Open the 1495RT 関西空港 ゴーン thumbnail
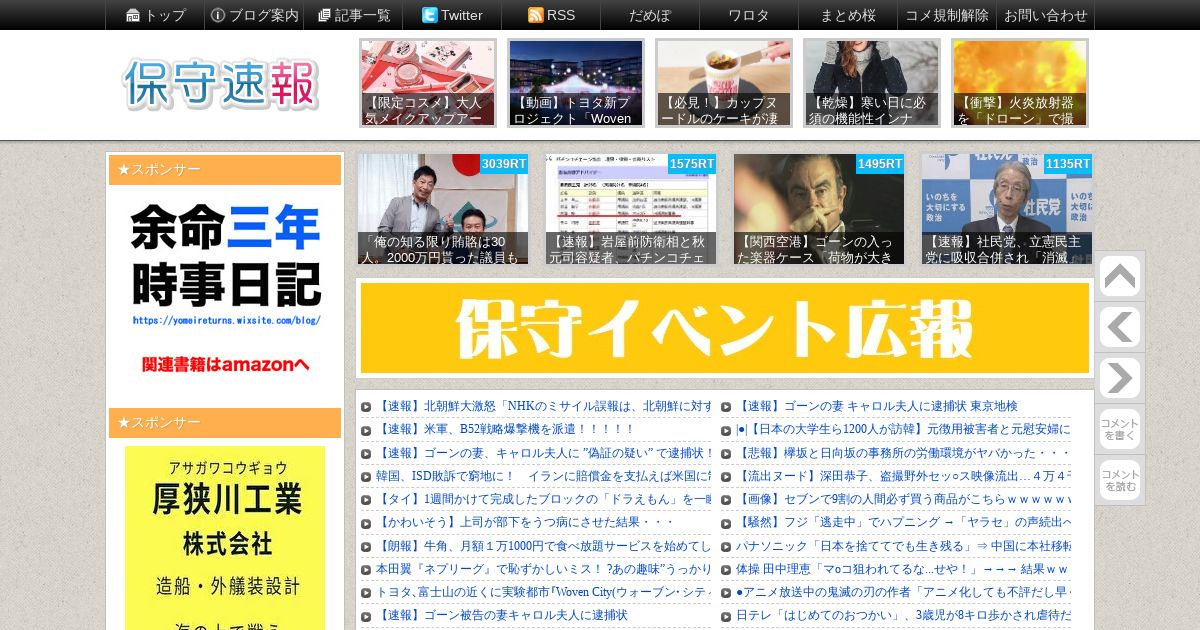Screen dimensions: 1200x630 819,209
